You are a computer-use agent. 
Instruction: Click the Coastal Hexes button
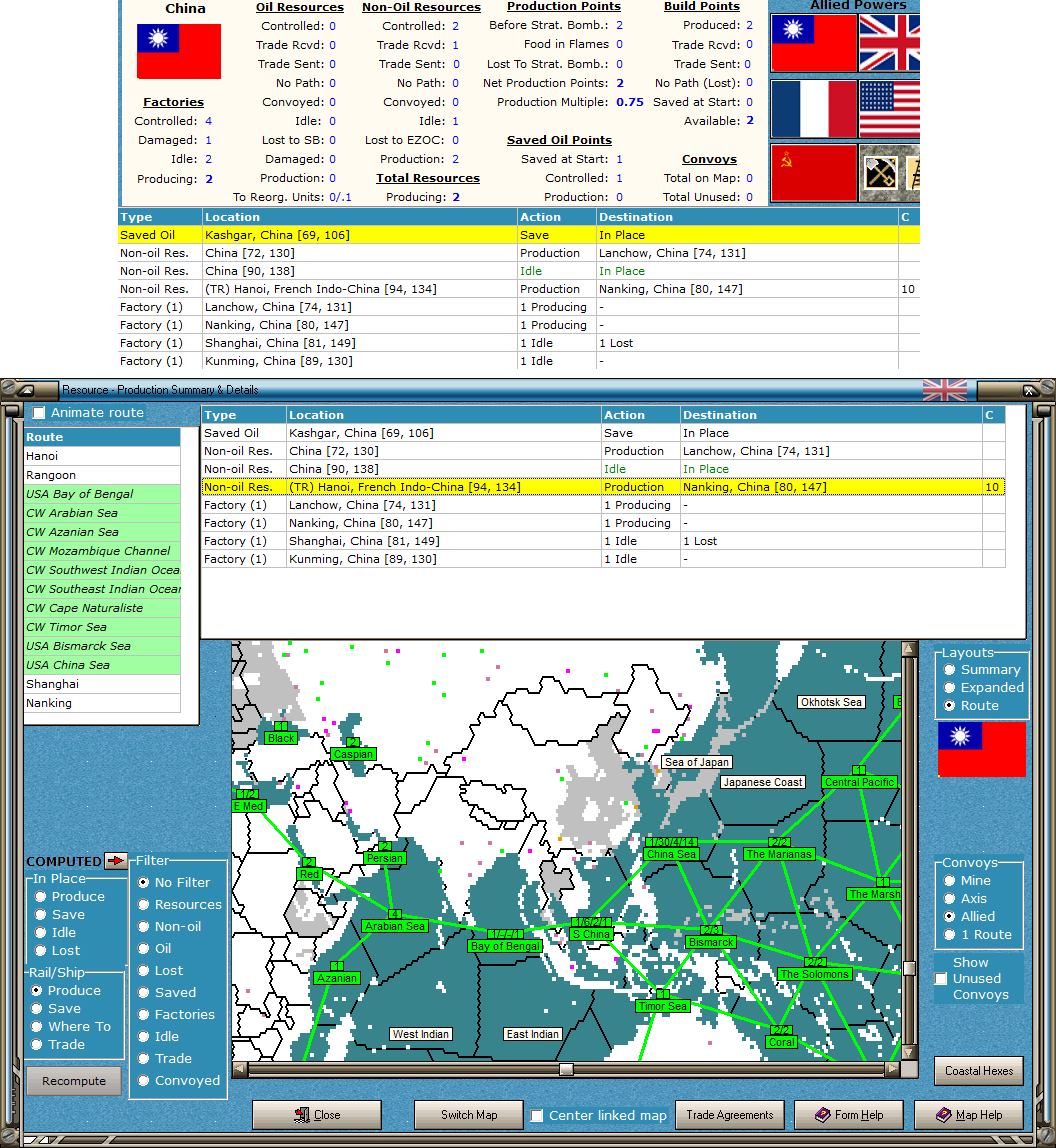point(979,1071)
